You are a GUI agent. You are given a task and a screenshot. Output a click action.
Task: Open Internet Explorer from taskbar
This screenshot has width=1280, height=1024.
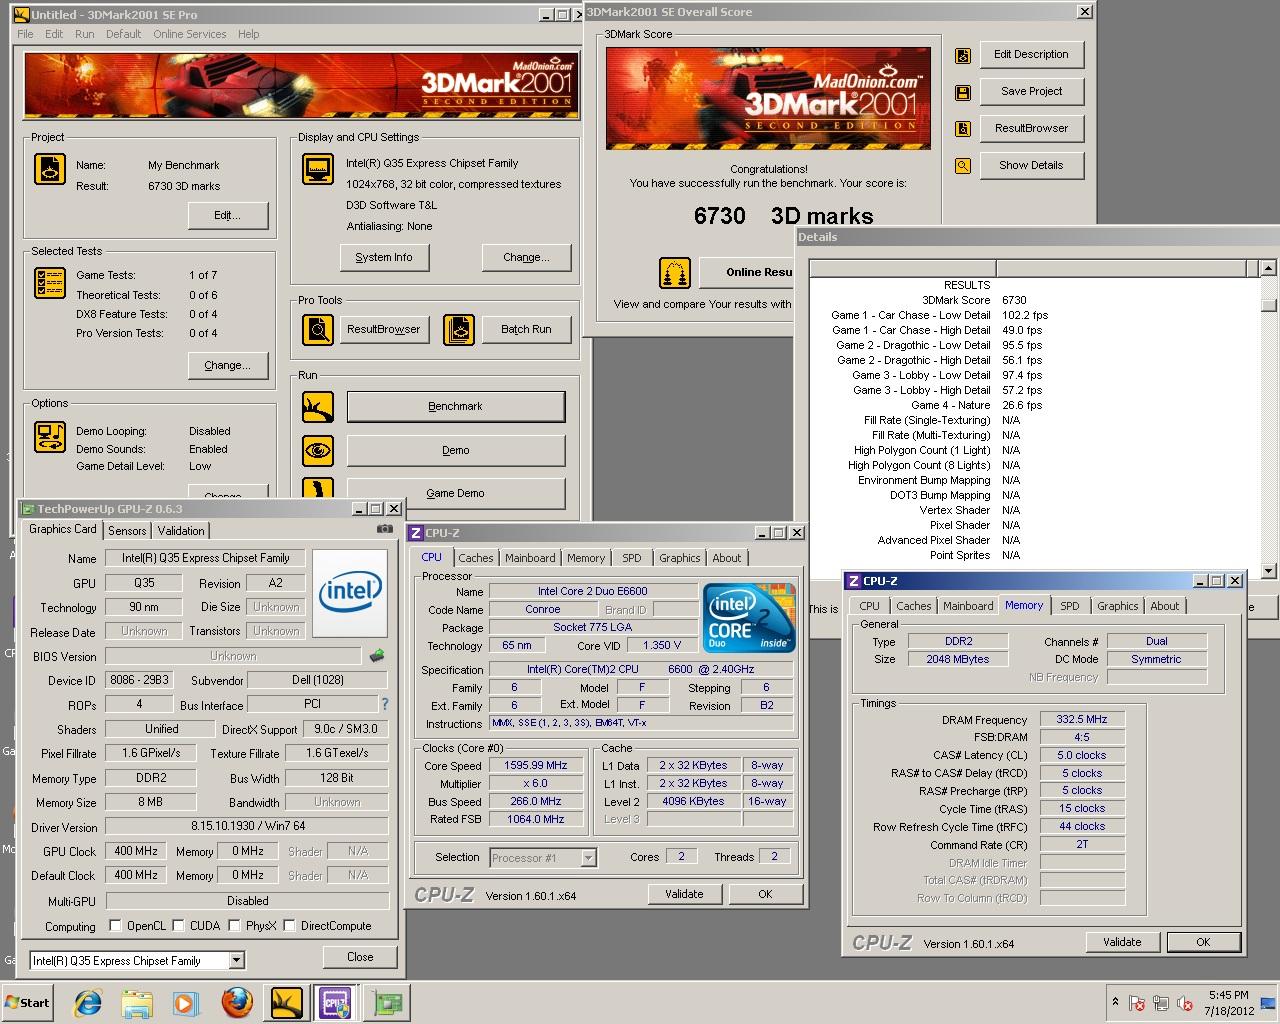click(89, 1003)
